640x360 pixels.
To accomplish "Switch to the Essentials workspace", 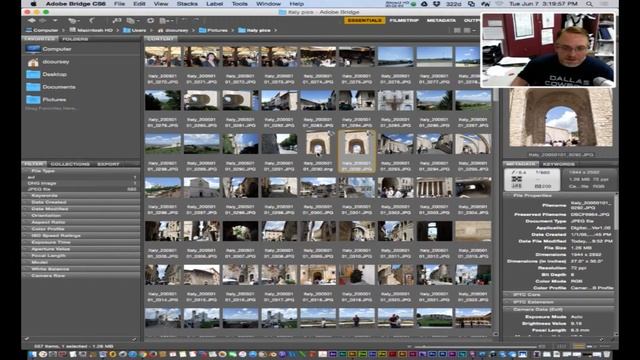I will pos(364,20).
